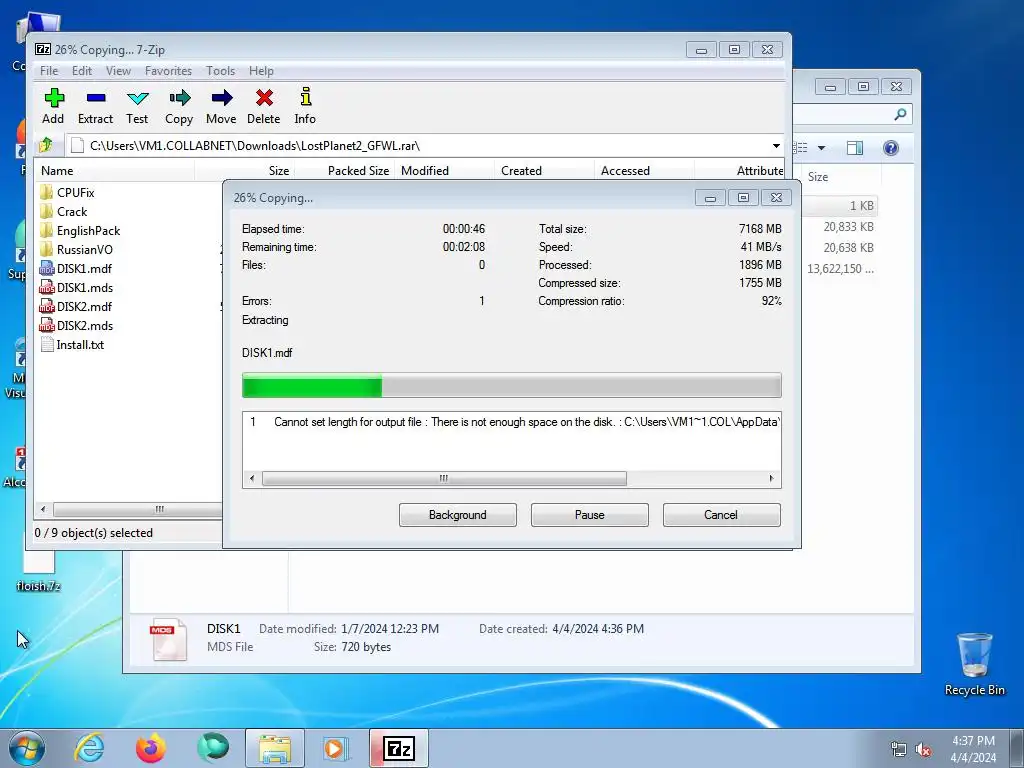The height and width of the screenshot is (768, 1024).
Task: Click the green copying progress bar
Action: point(312,385)
